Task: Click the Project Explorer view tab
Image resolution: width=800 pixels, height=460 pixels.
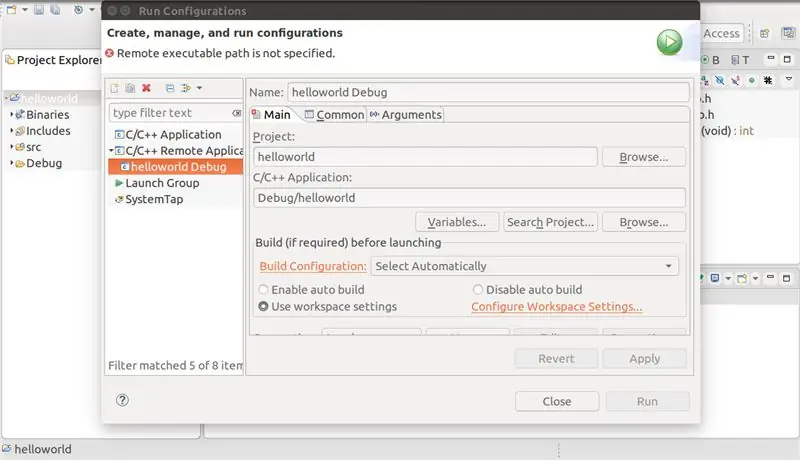Action: pyautogui.click(x=53, y=60)
